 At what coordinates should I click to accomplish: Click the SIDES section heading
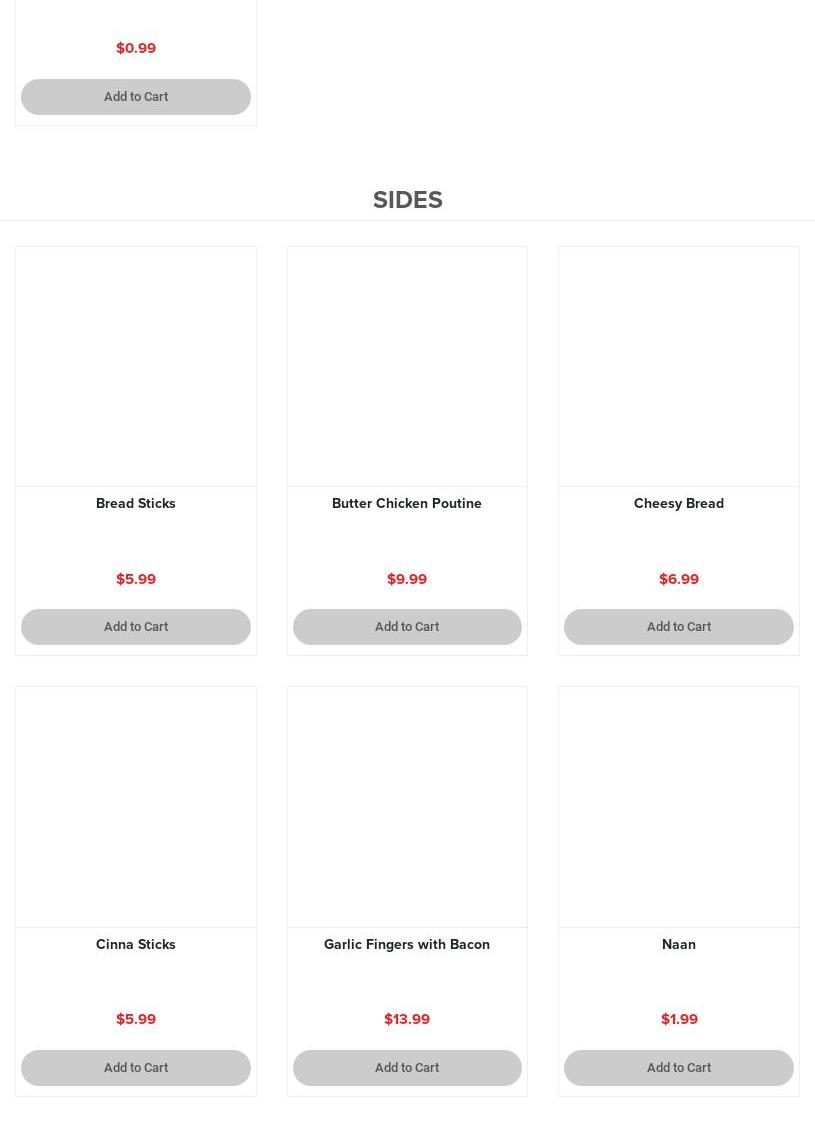pyautogui.click(x=407, y=200)
